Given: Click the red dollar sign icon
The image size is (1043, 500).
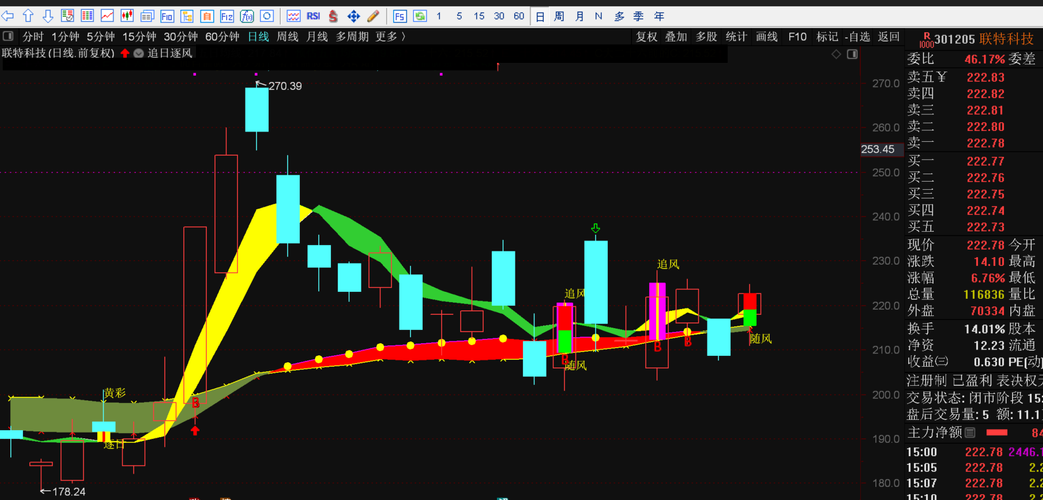Looking at the screenshot, I should tap(333, 15).
